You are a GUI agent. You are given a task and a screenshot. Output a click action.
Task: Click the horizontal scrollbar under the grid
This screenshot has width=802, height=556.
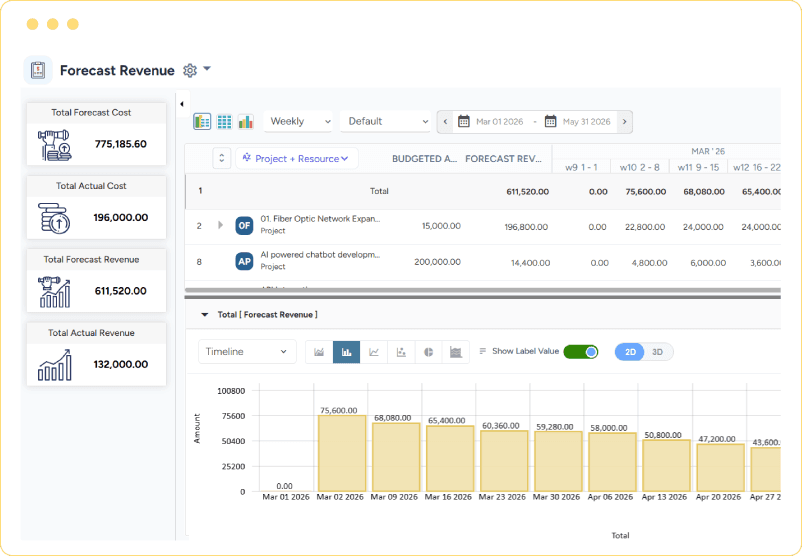pyautogui.click(x=482, y=290)
